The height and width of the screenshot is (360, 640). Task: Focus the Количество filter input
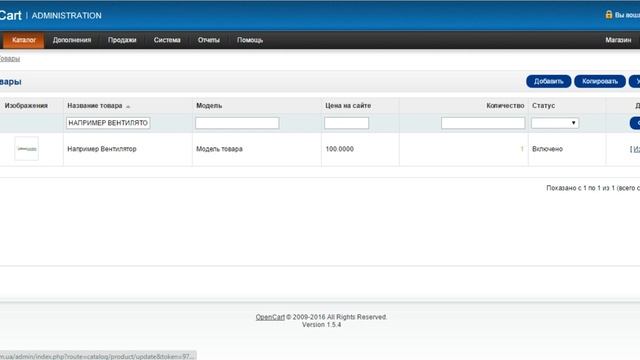(483, 123)
